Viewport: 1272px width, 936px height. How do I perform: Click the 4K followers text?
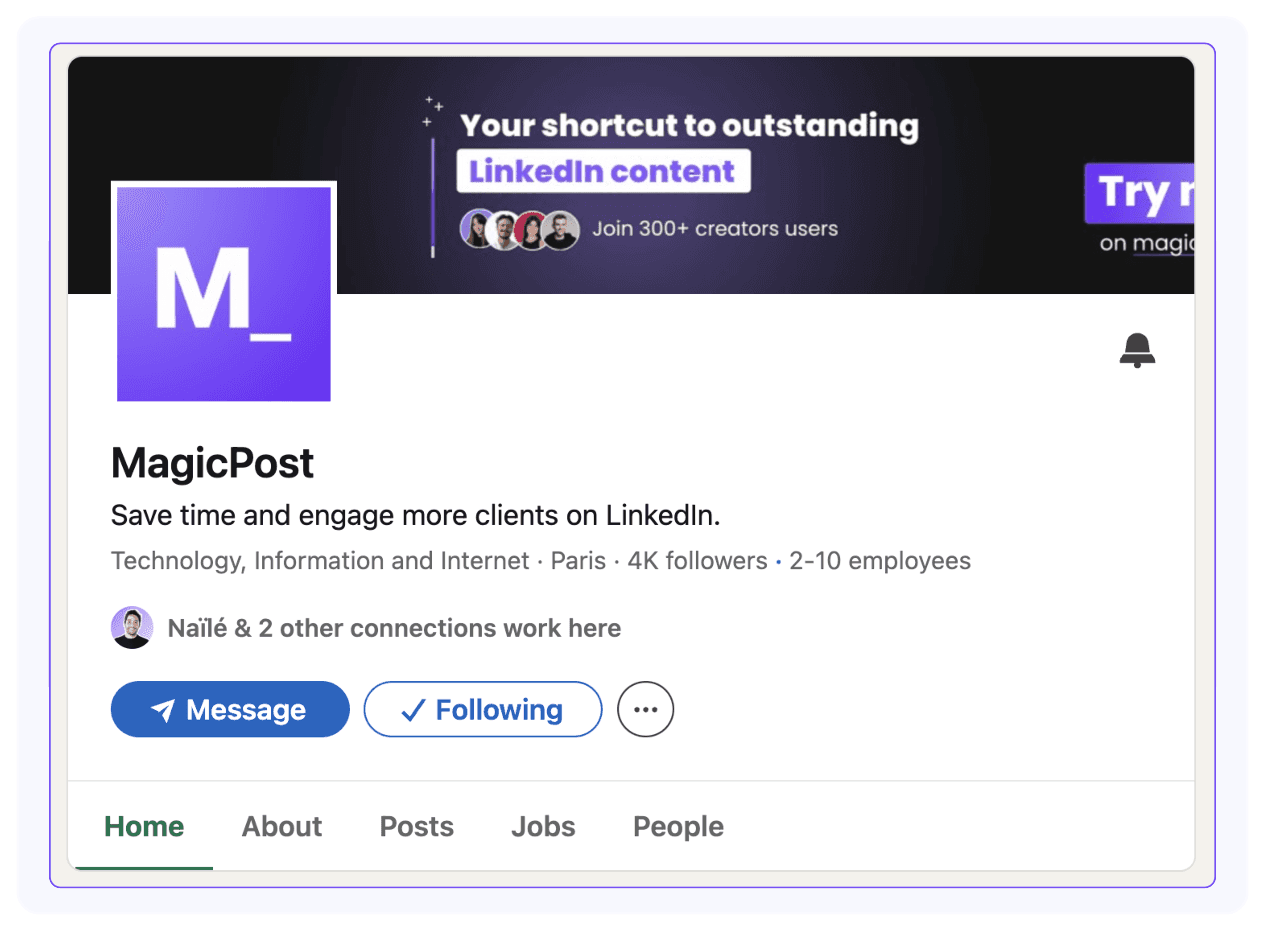point(697,561)
